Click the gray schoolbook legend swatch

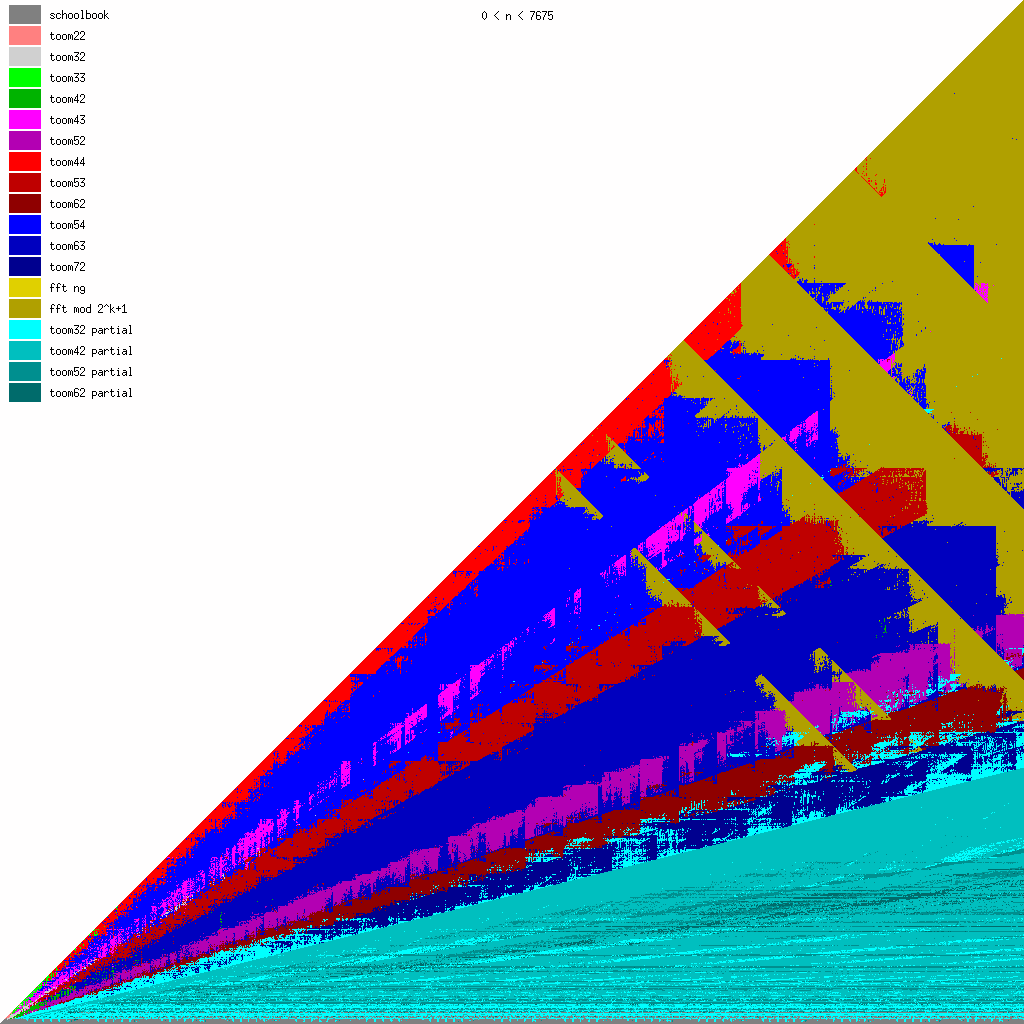coord(25,14)
